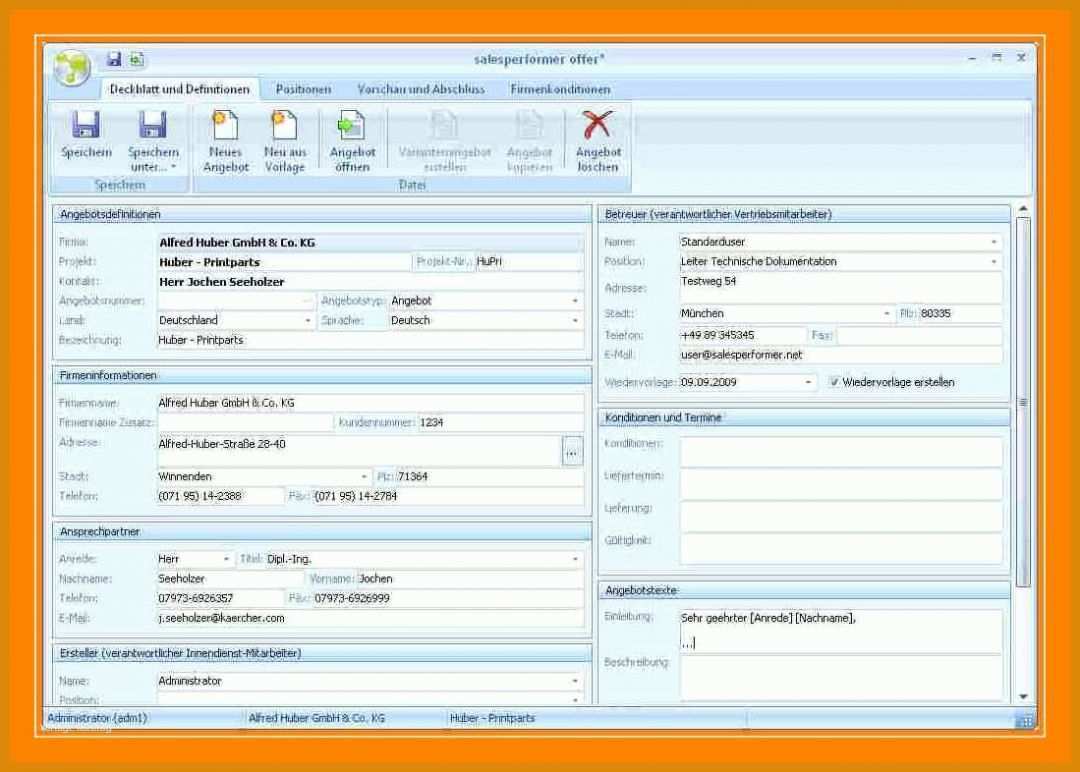This screenshot has height=772, width=1080.
Task: Click the Bezeichnung input field
Action: (370, 340)
